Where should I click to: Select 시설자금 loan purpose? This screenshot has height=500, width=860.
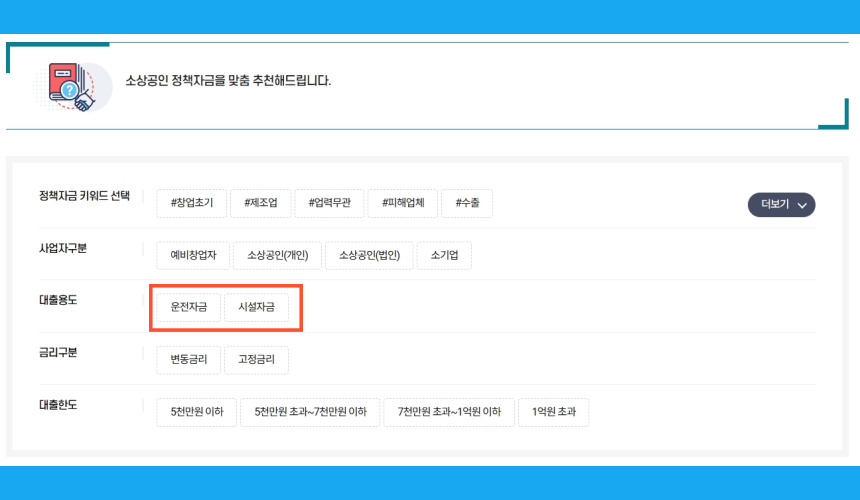[x=256, y=307]
